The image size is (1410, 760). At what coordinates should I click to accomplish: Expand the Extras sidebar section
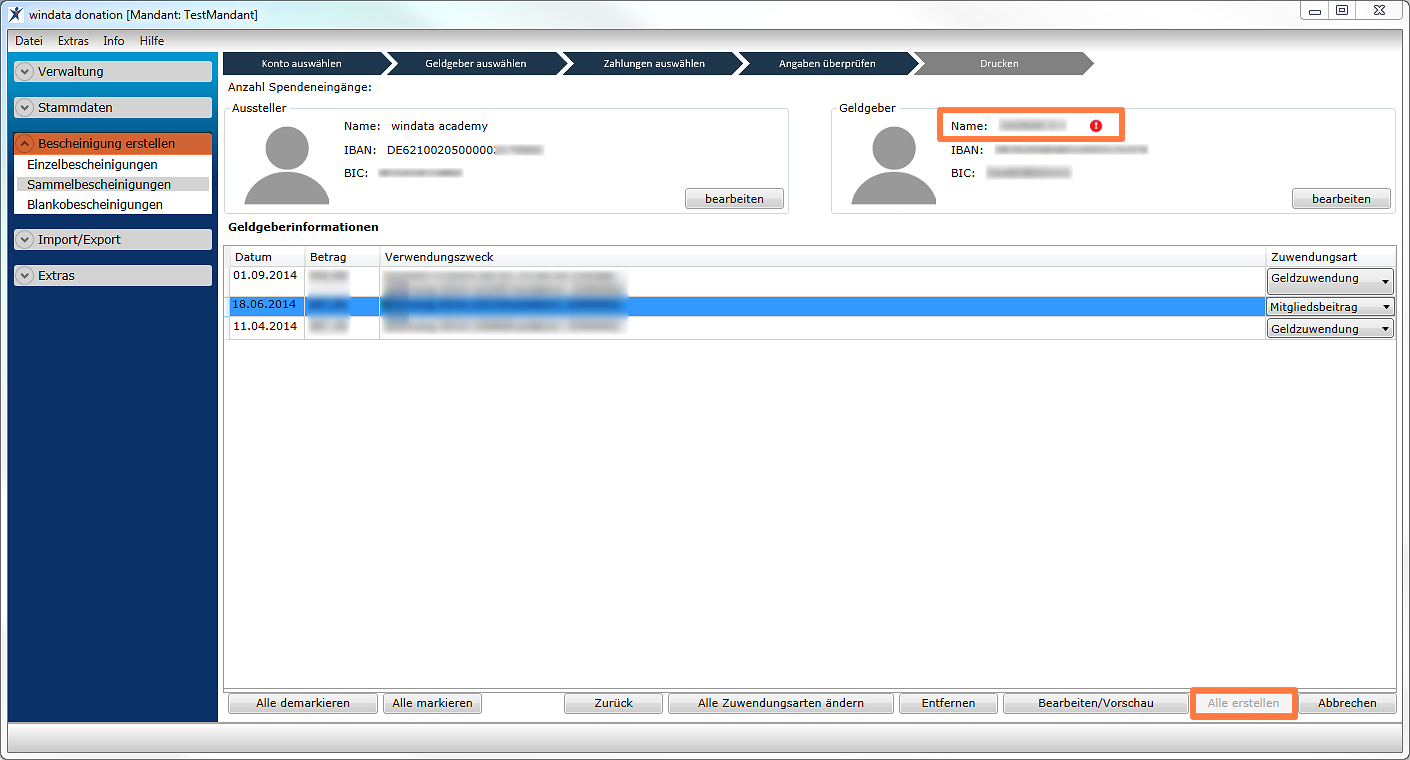[x=113, y=276]
